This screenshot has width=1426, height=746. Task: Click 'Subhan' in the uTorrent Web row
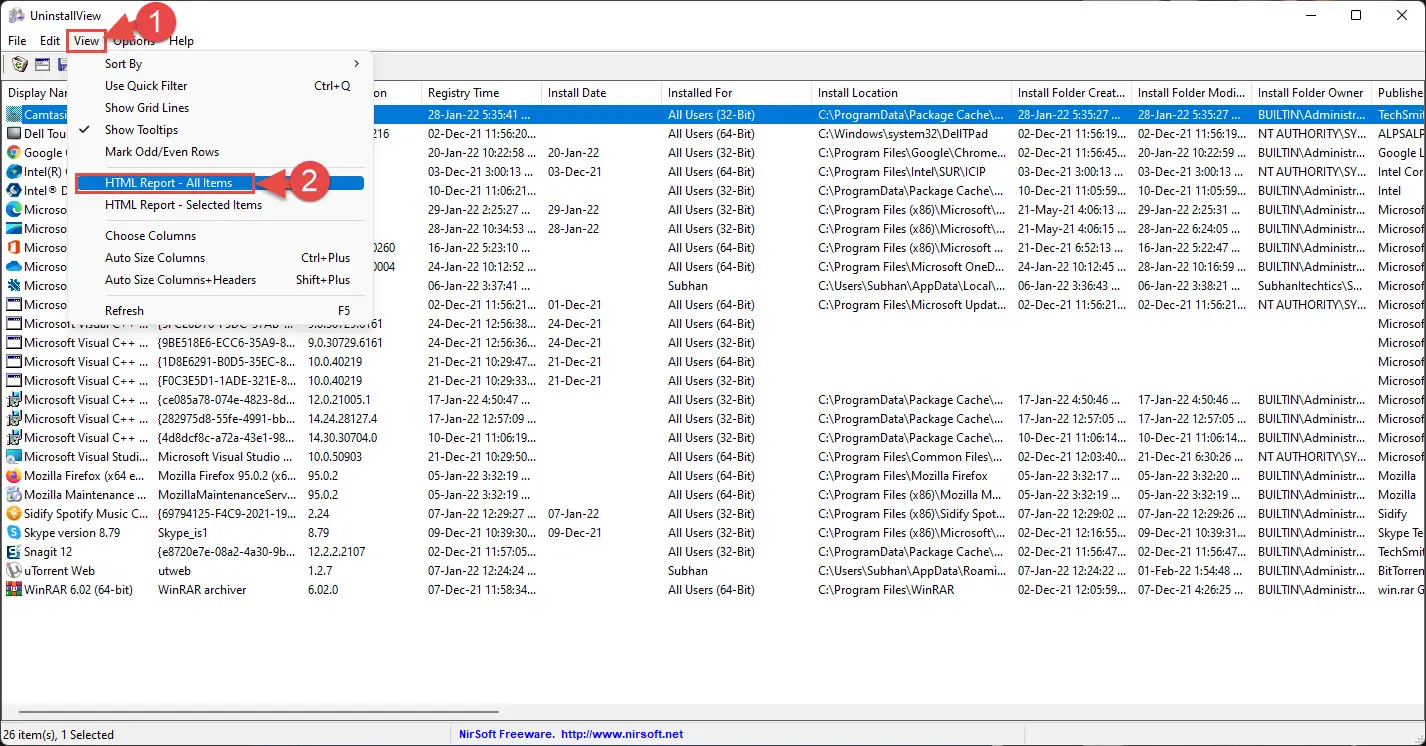(x=688, y=571)
